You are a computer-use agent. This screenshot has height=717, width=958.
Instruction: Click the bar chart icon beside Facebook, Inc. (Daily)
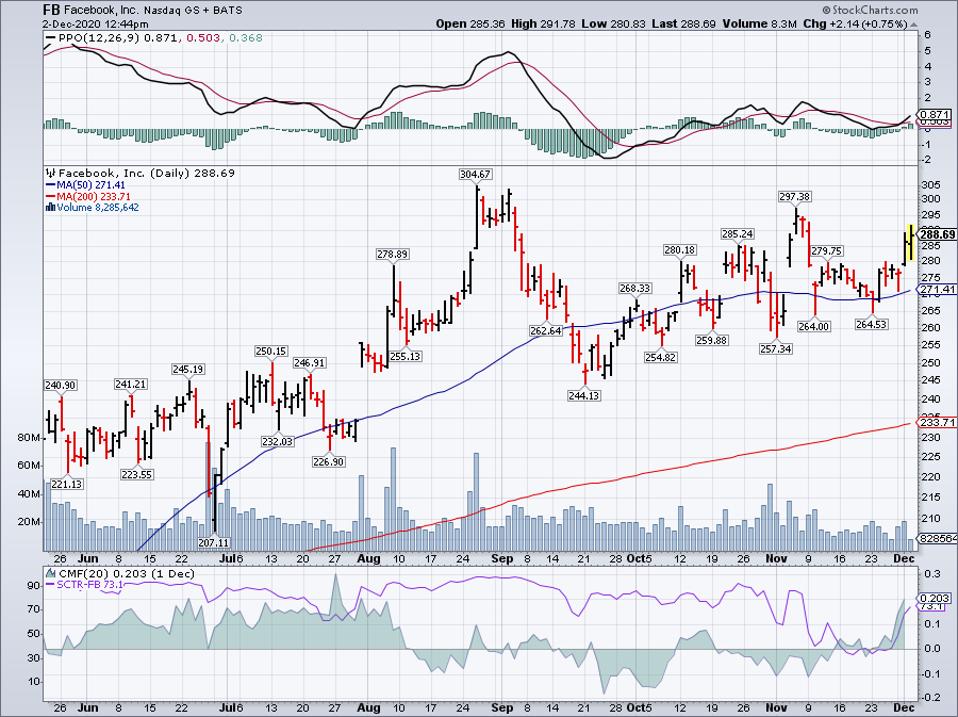(51, 173)
